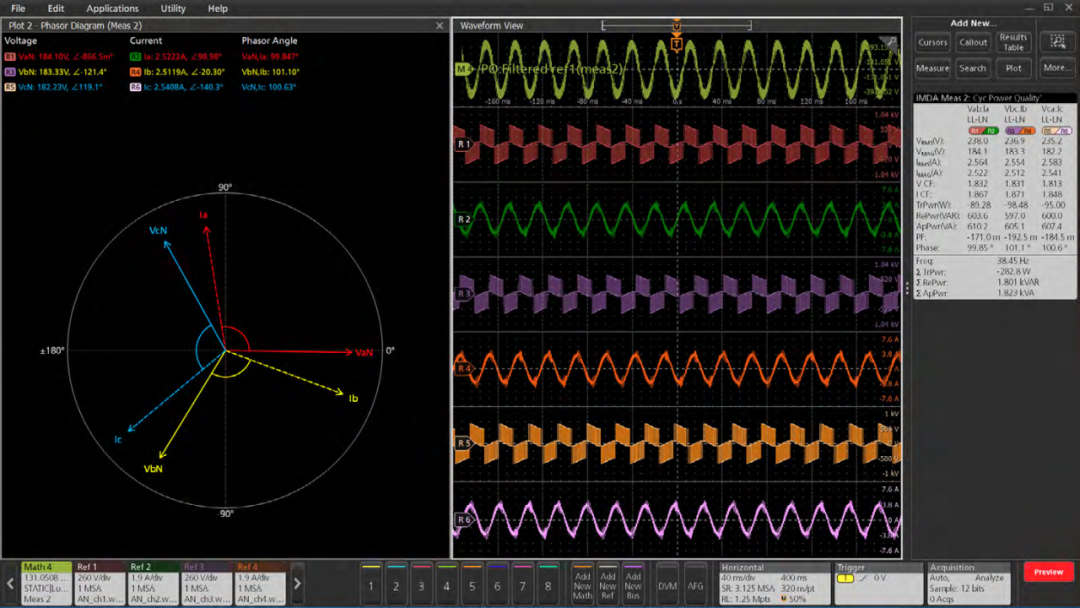Screen dimensions: 1080x608
Task: Open the AFG function generator
Action: click(x=695, y=585)
